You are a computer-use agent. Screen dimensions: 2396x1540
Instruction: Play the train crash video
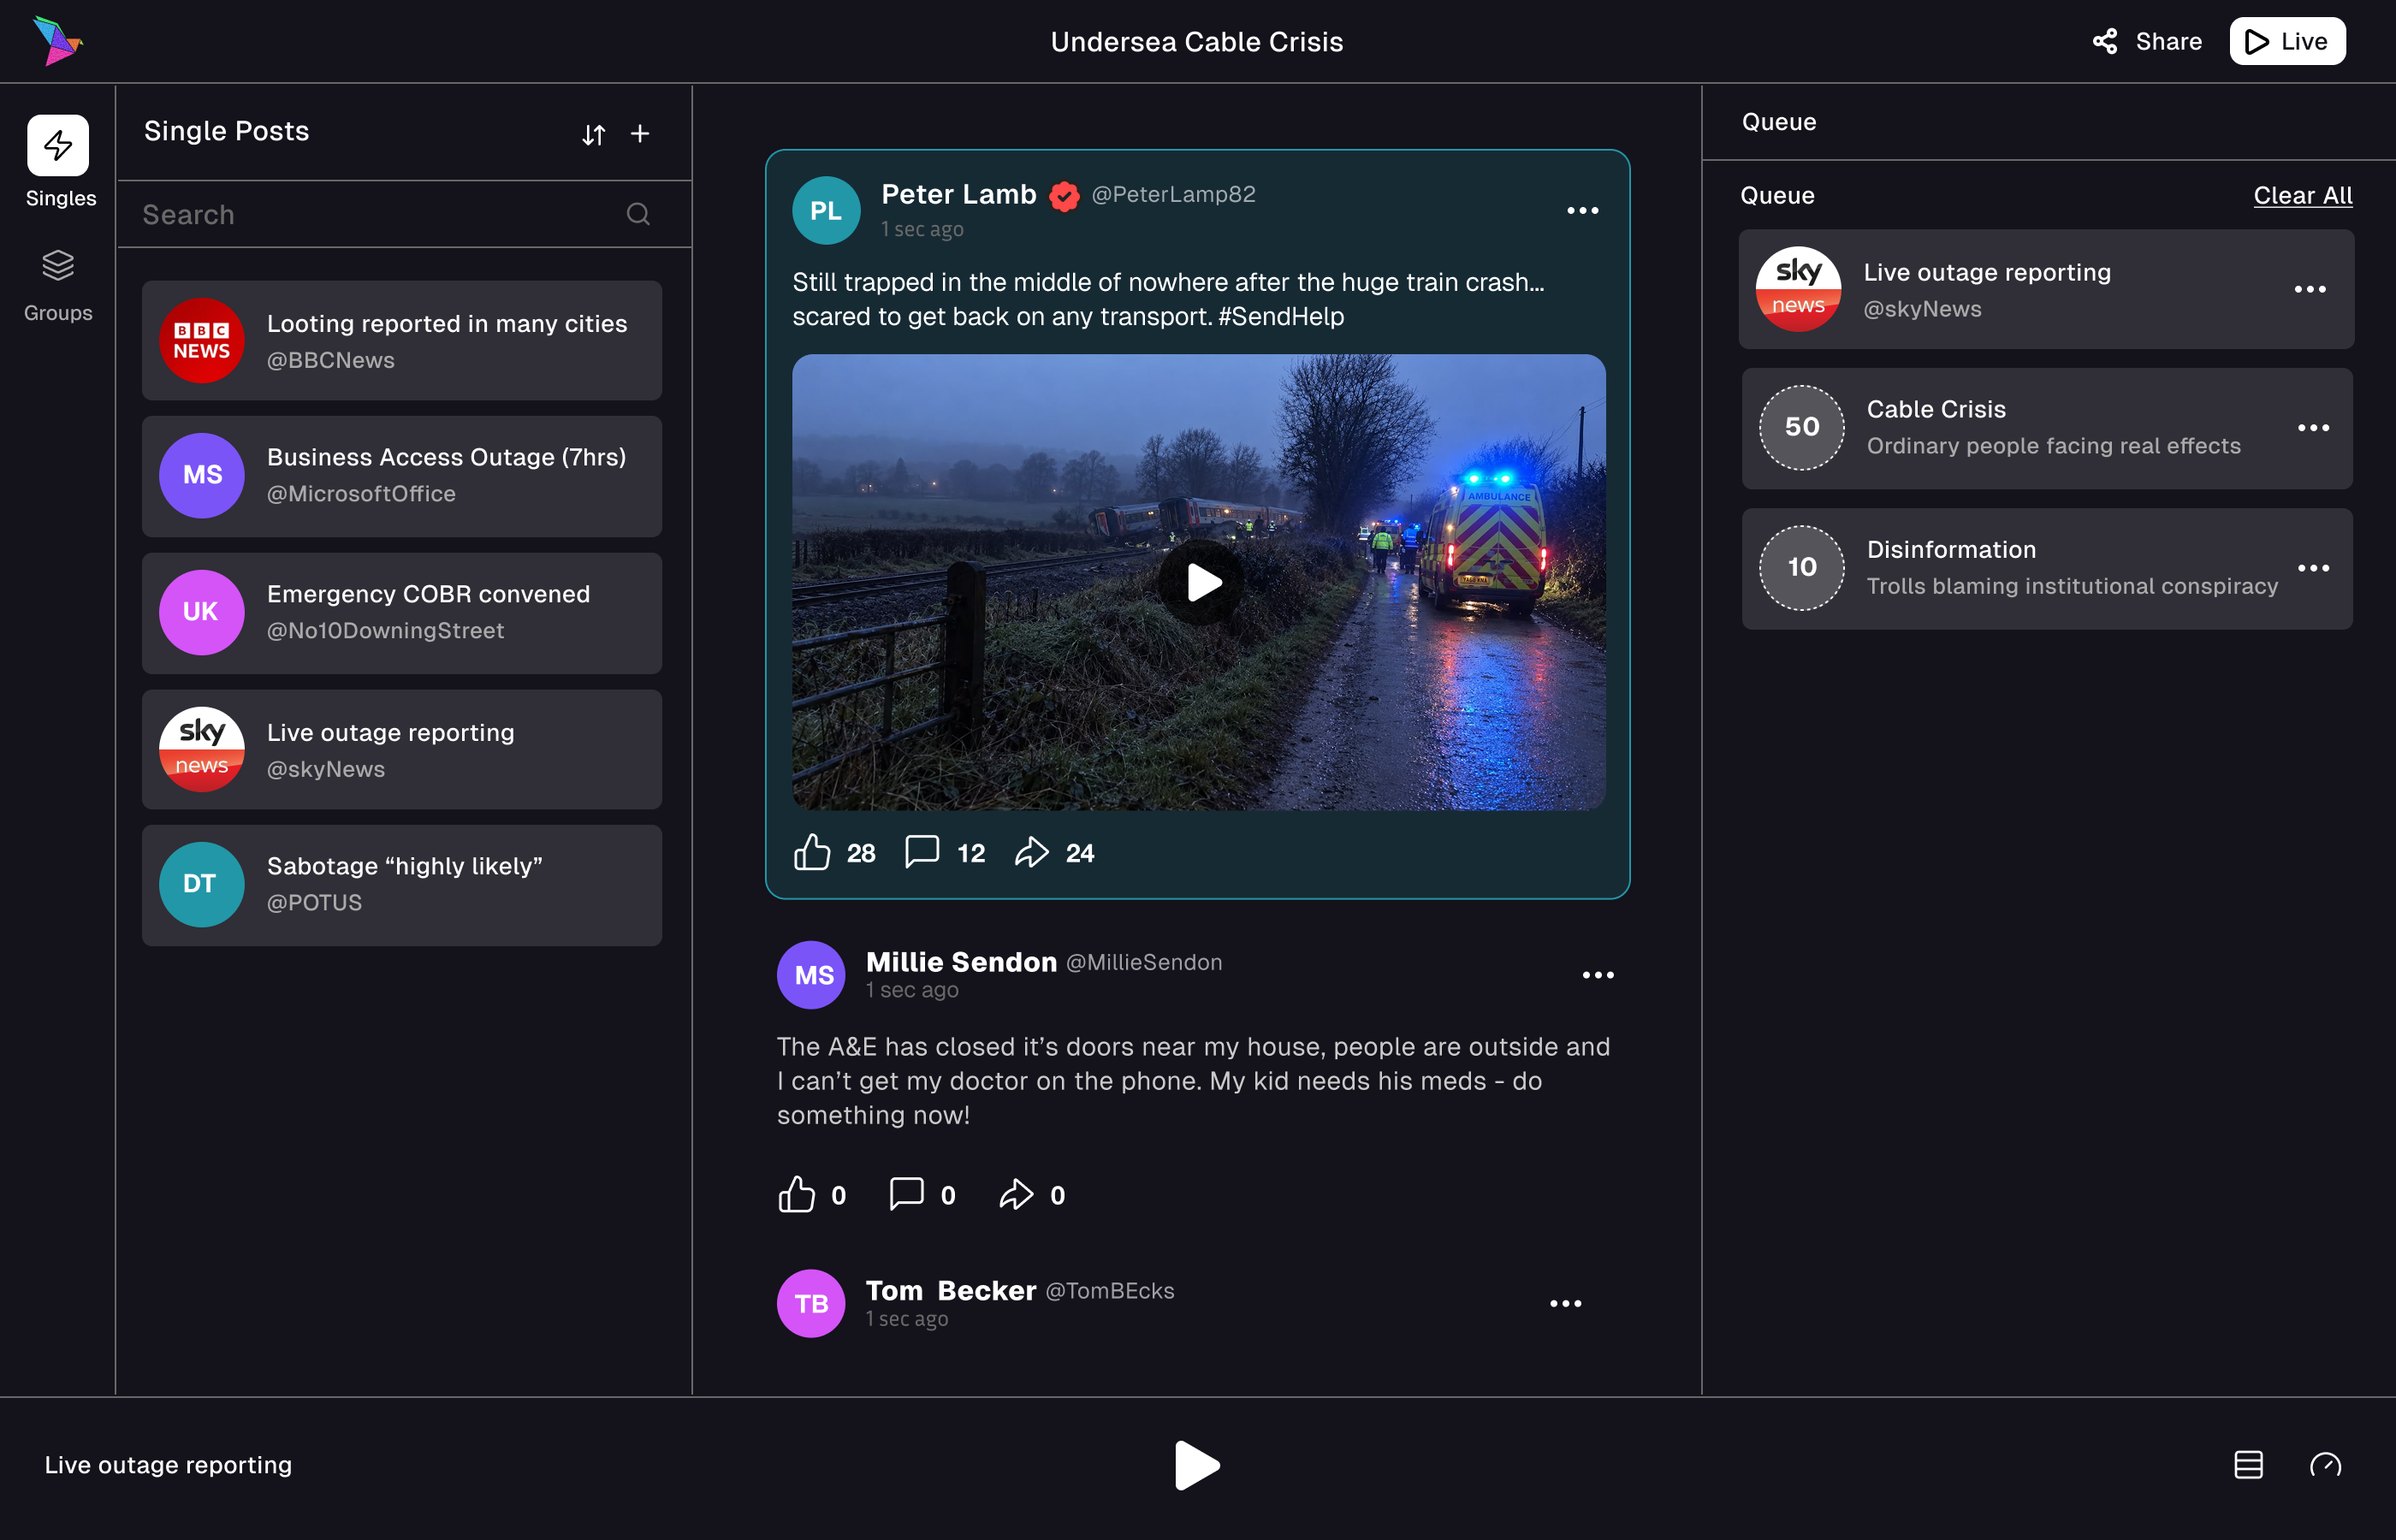click(x=1202, y=582)
